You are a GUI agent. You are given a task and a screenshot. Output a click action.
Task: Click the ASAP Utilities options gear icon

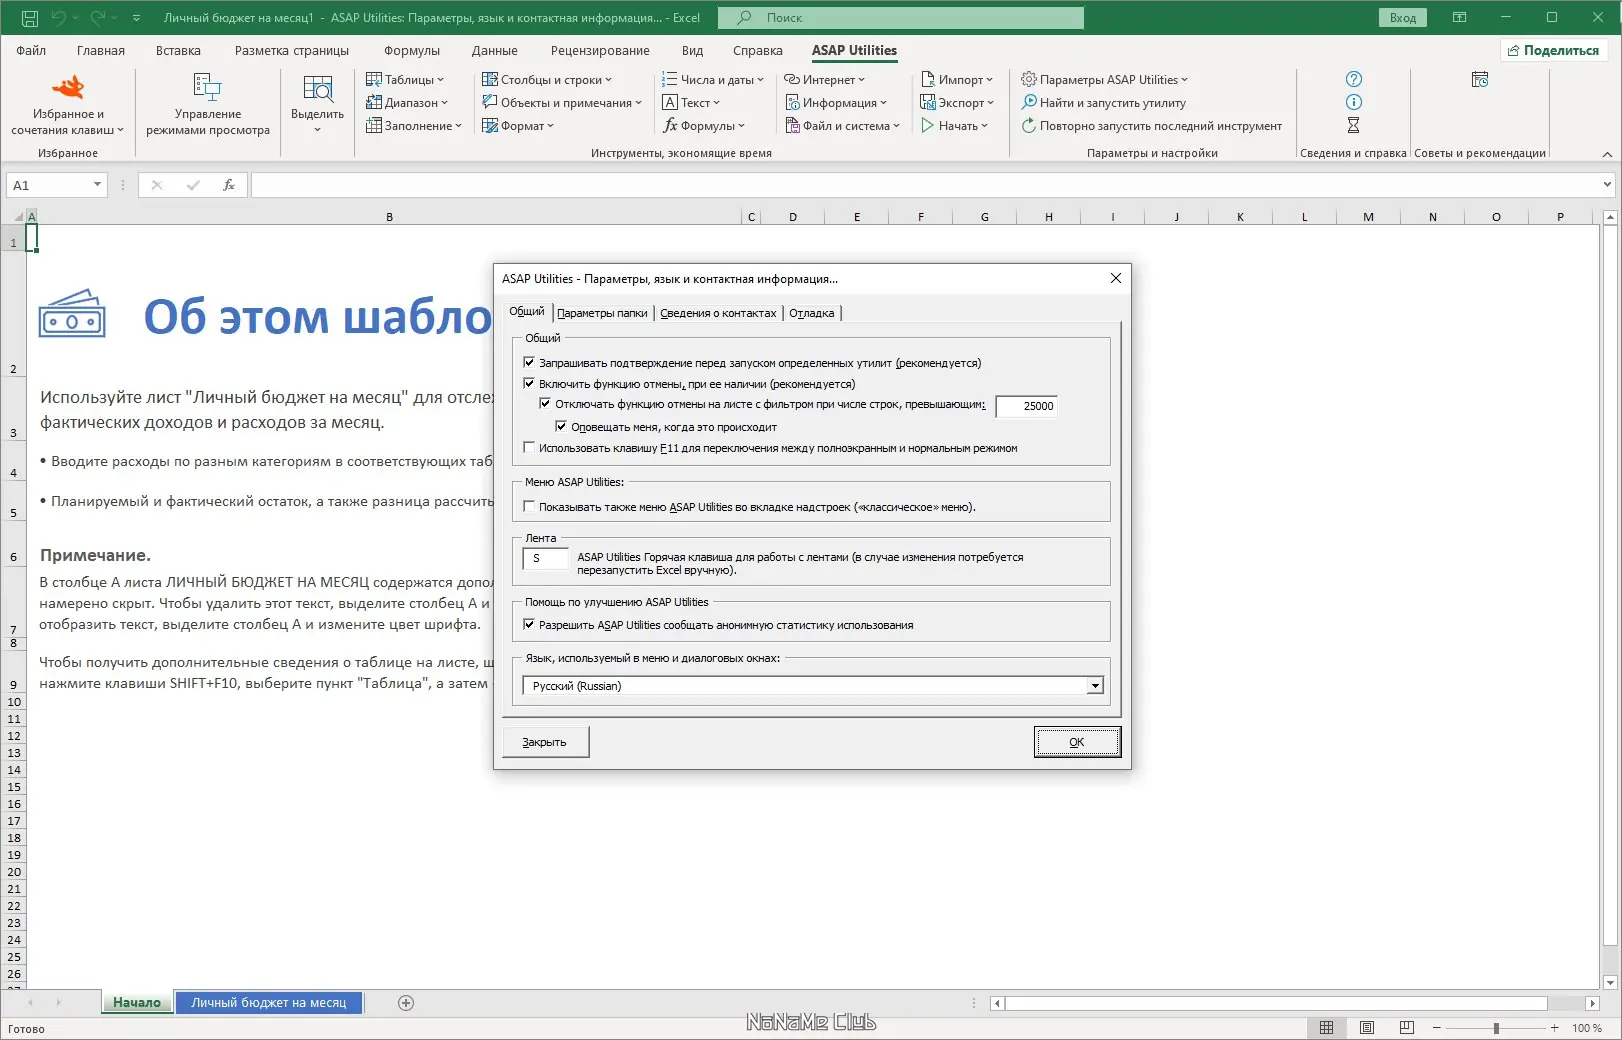point(1029,80)
